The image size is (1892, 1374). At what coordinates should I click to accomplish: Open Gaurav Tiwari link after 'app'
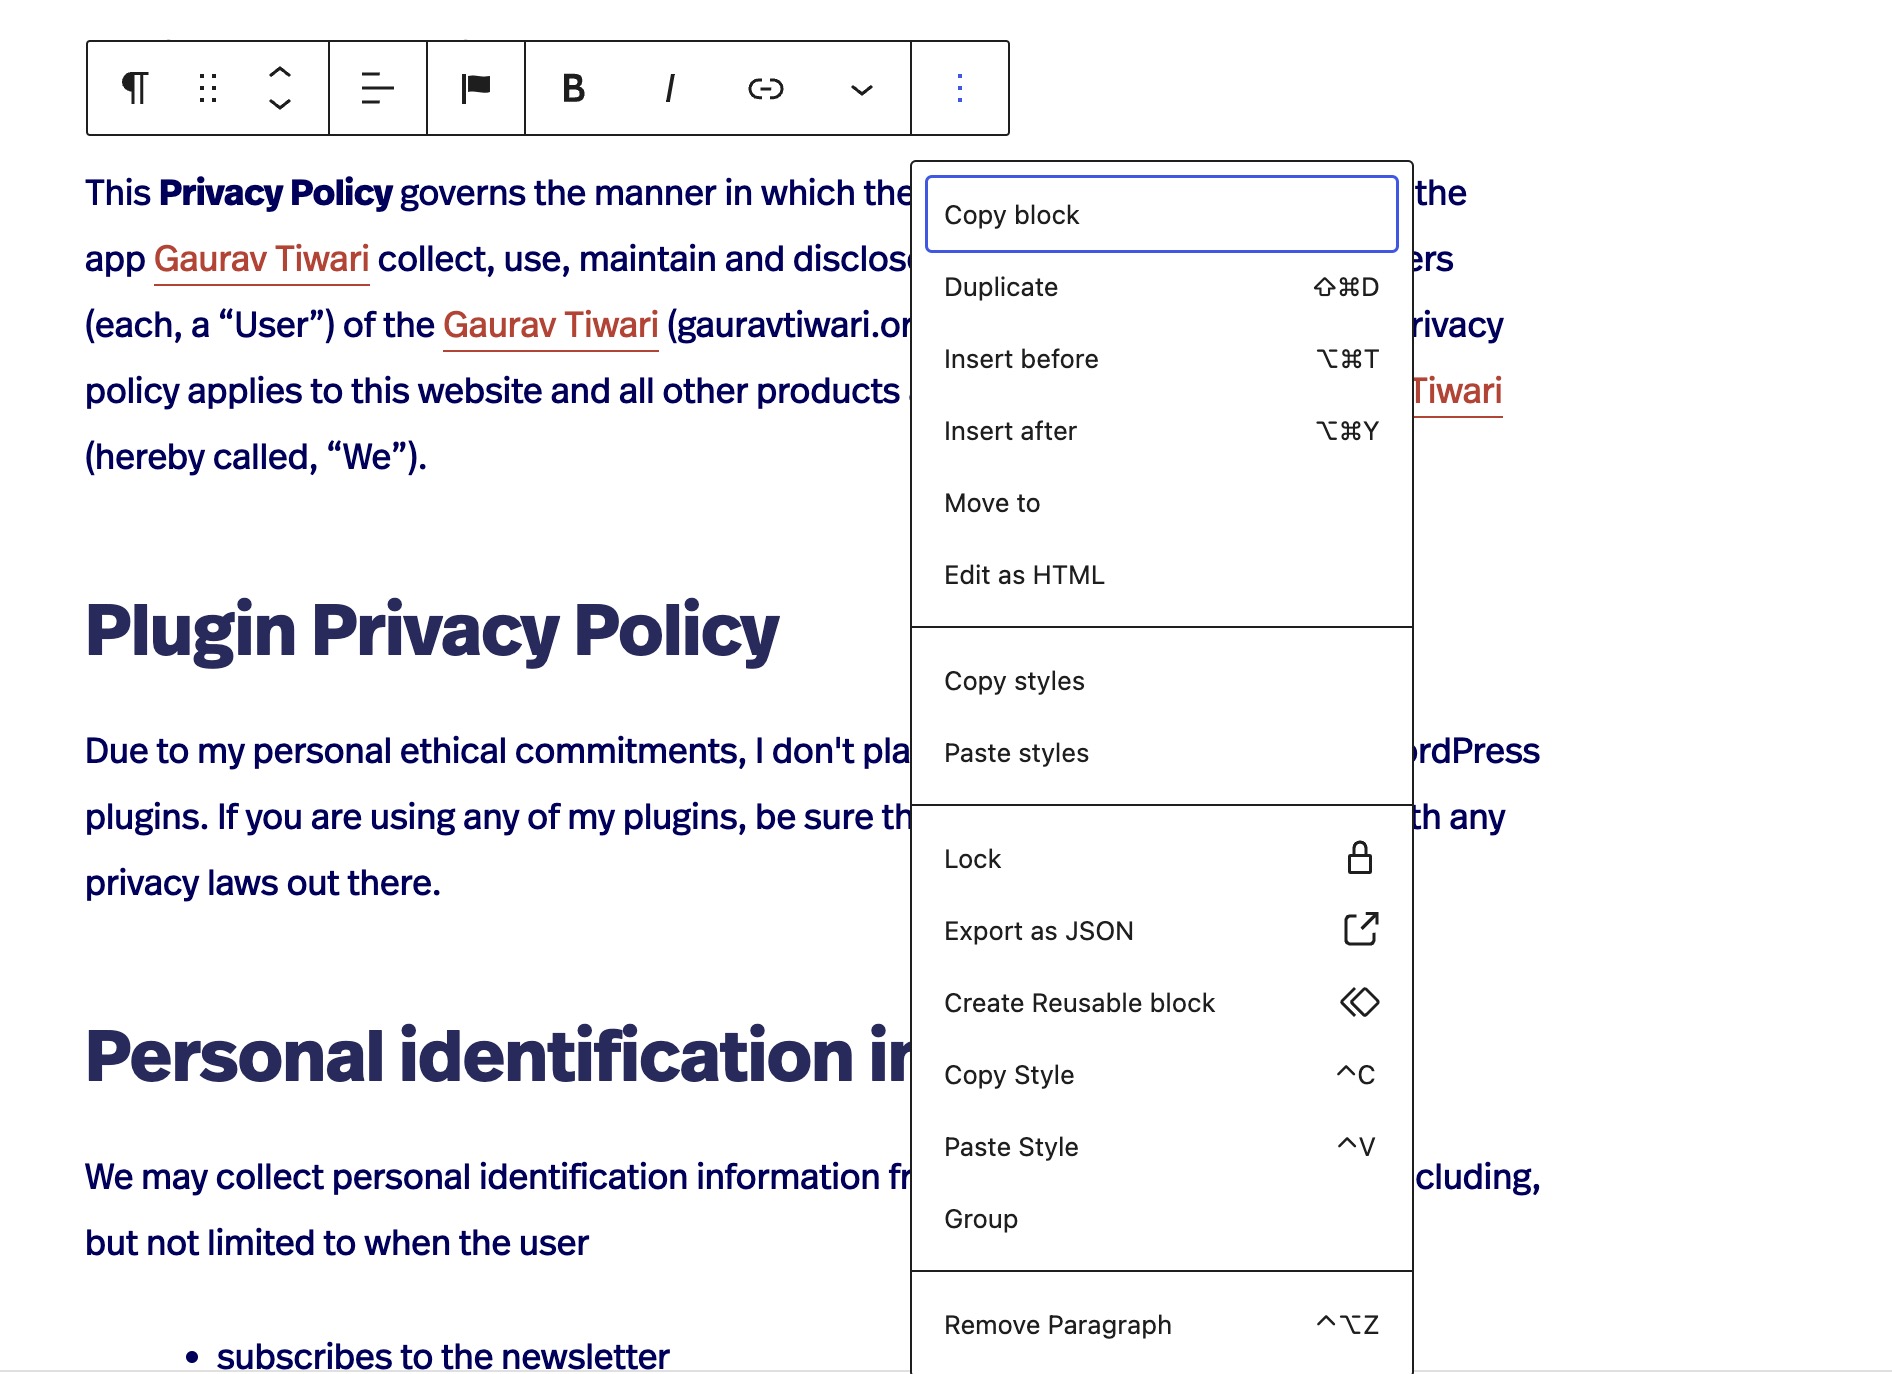click(262, 259)
